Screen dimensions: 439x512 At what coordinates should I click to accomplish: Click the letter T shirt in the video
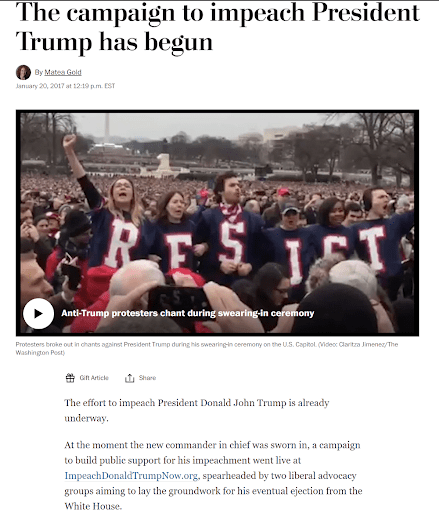click(374, 247)
